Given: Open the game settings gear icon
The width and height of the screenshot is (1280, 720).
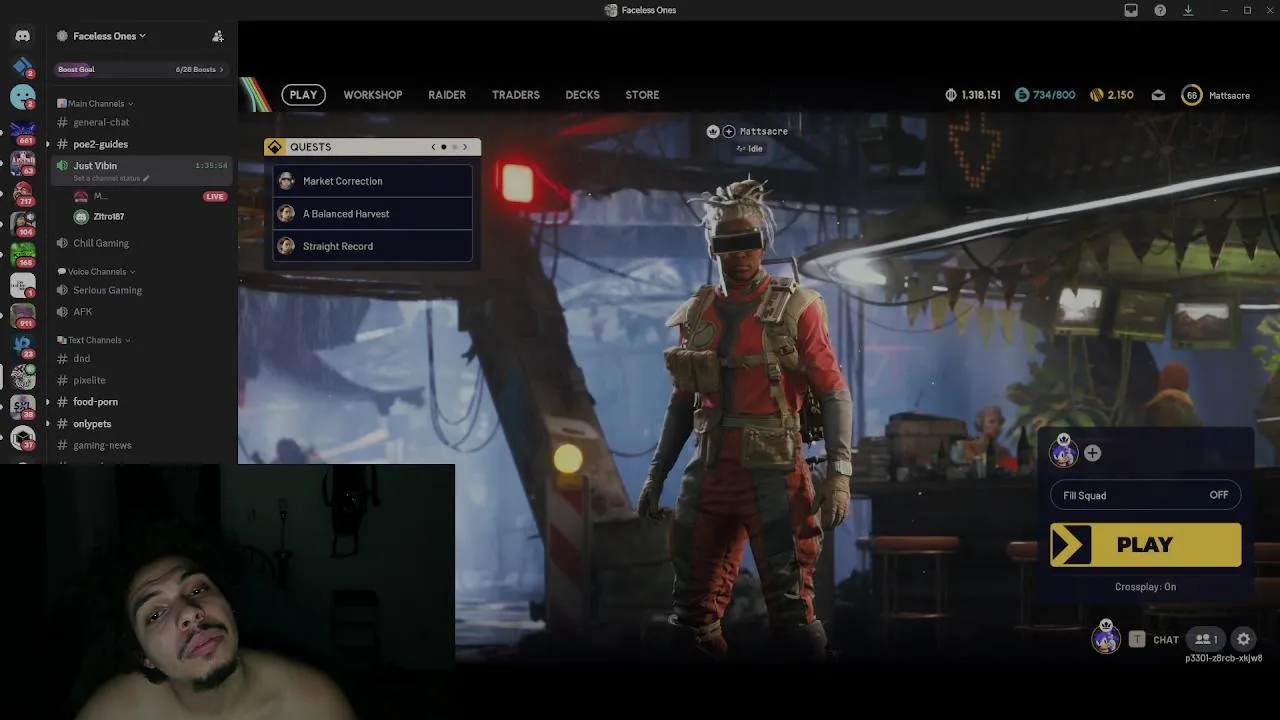Looking at the screenshot, I should (x=1243, y=639).
